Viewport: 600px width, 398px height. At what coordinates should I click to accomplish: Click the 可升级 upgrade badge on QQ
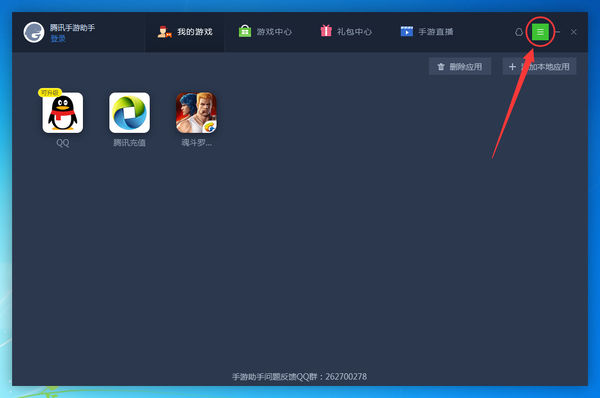coord(50,93)
